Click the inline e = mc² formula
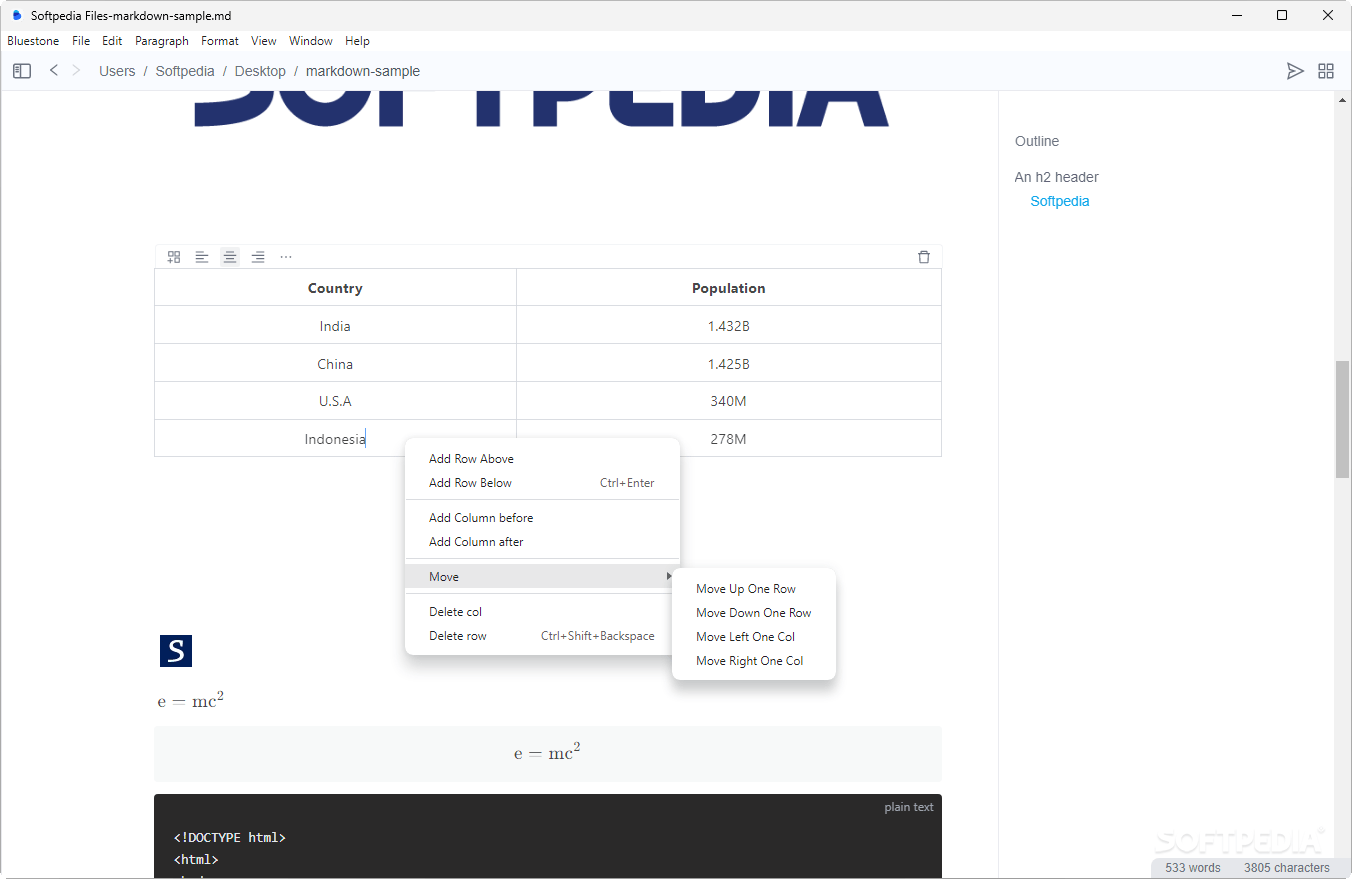 point(191,700)
